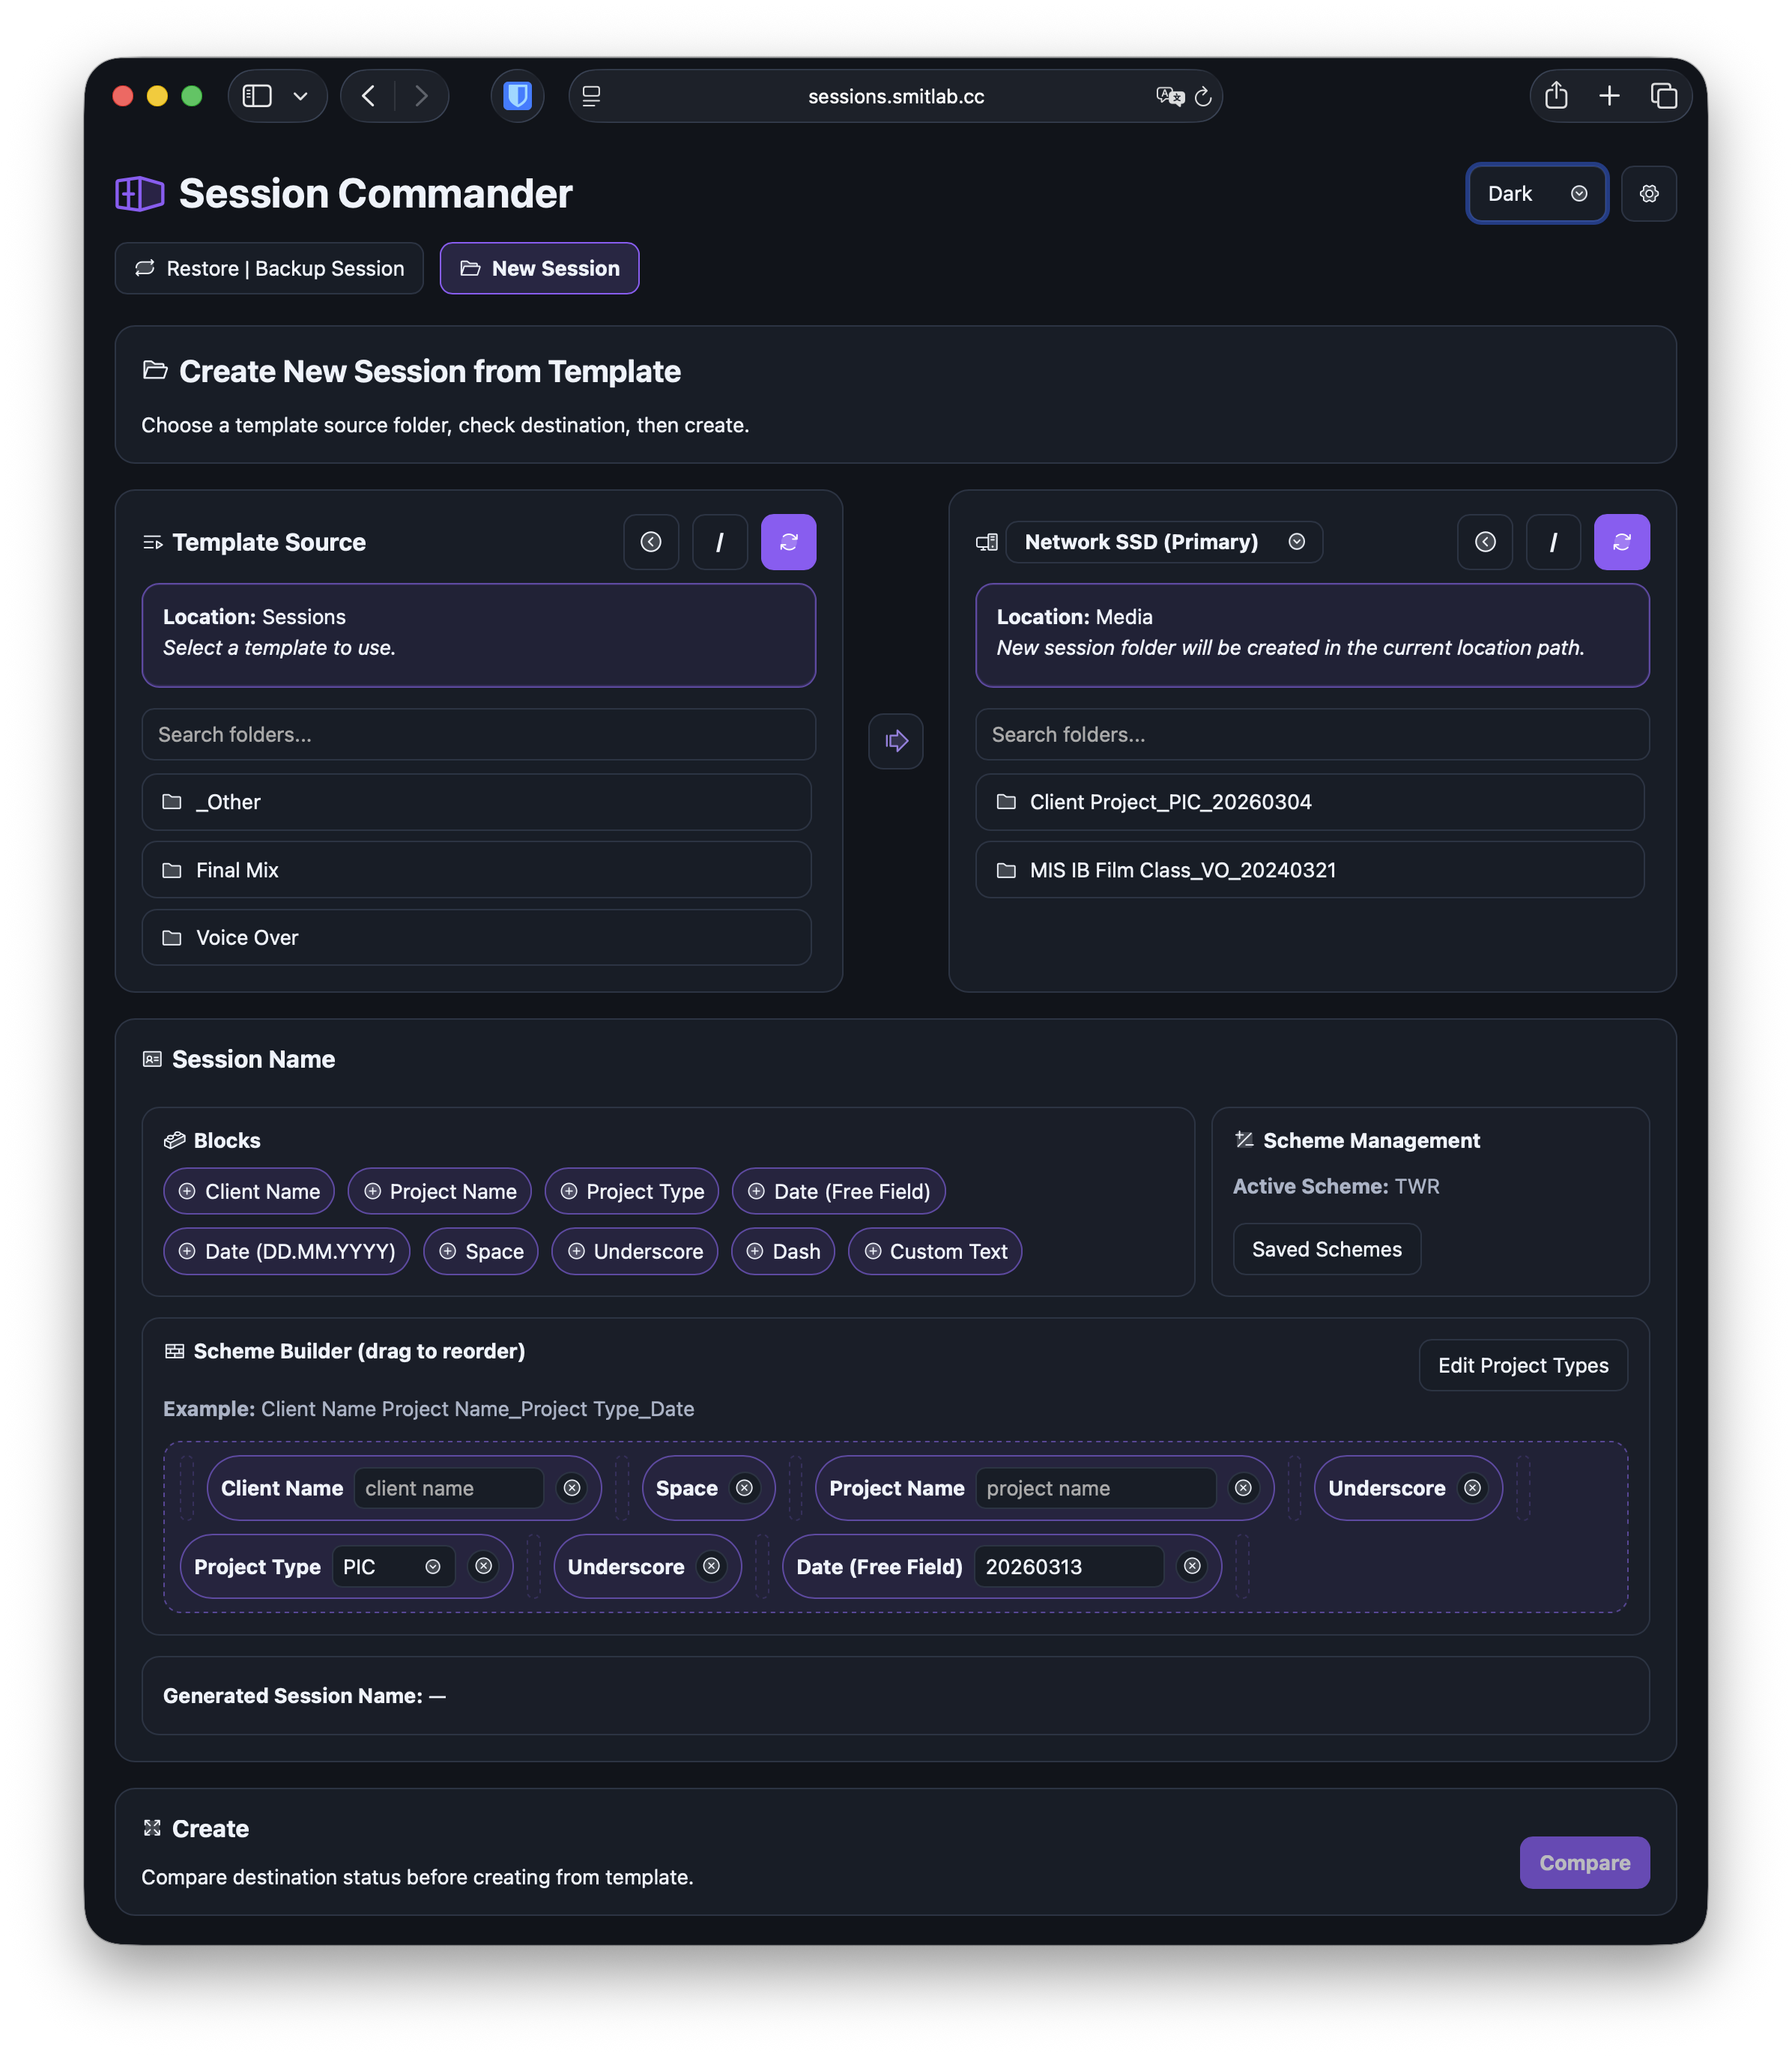Remove the Client Name block from scheme
This screenshot has width=1792, height=2056.
[x=572, y=1488]
